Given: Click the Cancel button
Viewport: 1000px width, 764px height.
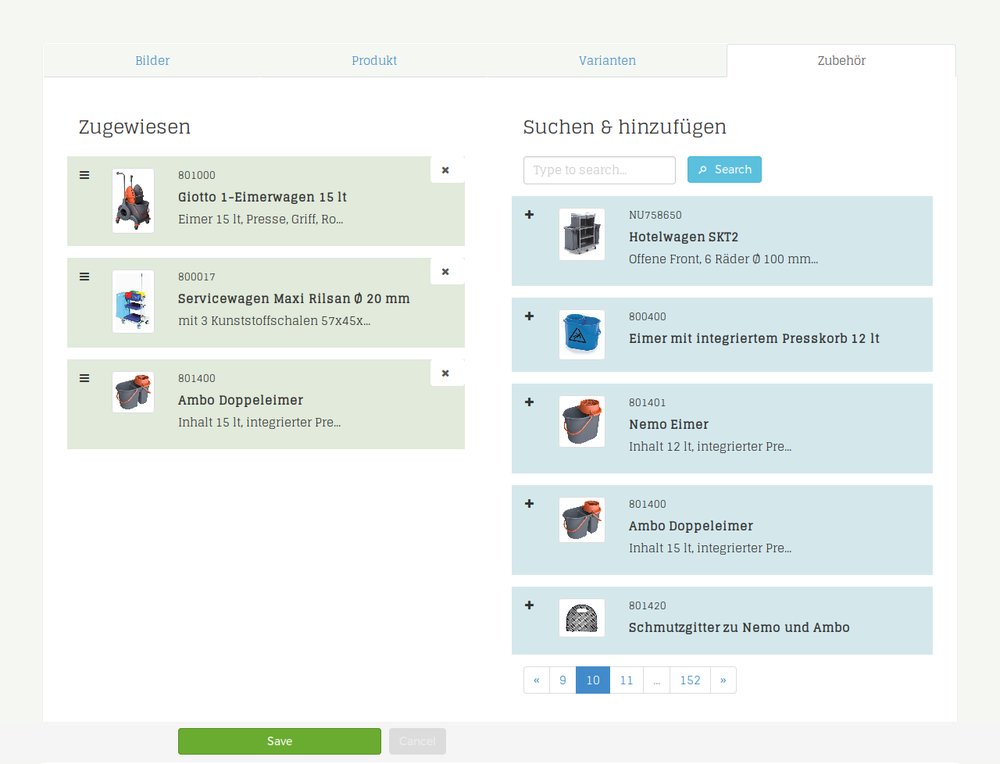Looking at the screenshot, I should pyautogui.click(x=416, y=741).
